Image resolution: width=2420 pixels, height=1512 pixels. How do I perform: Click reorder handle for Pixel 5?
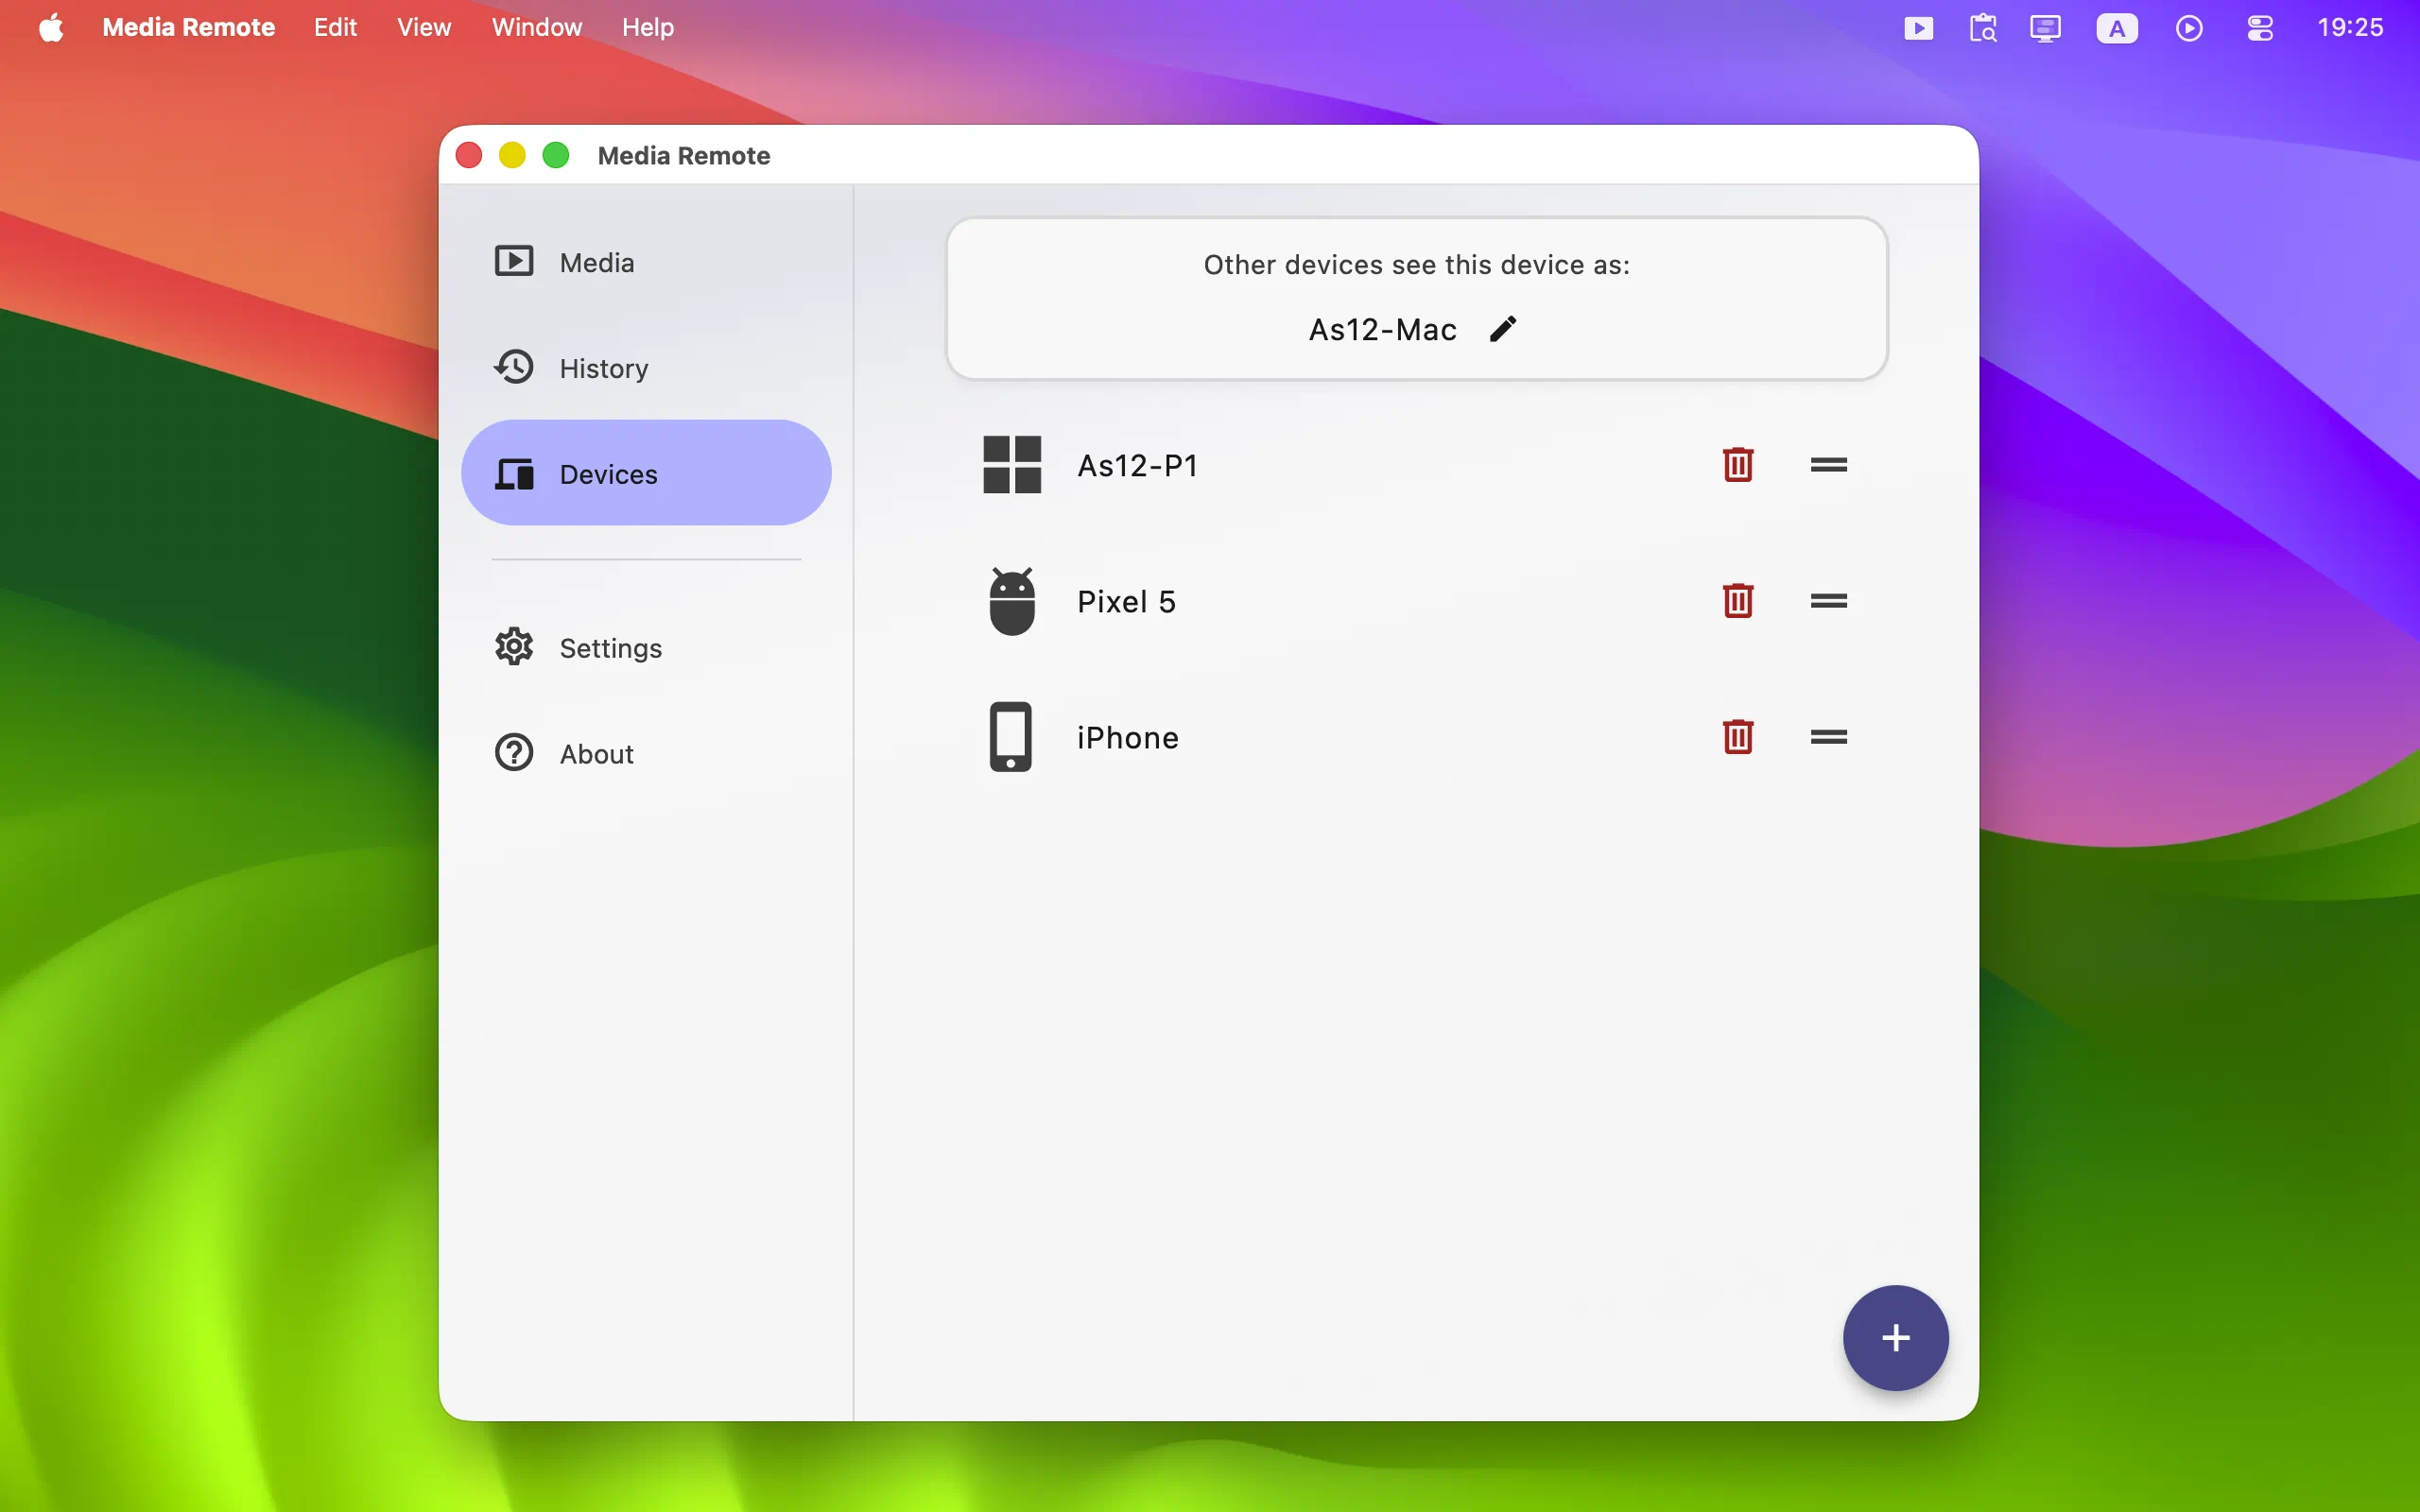(x=1829, y=601)
